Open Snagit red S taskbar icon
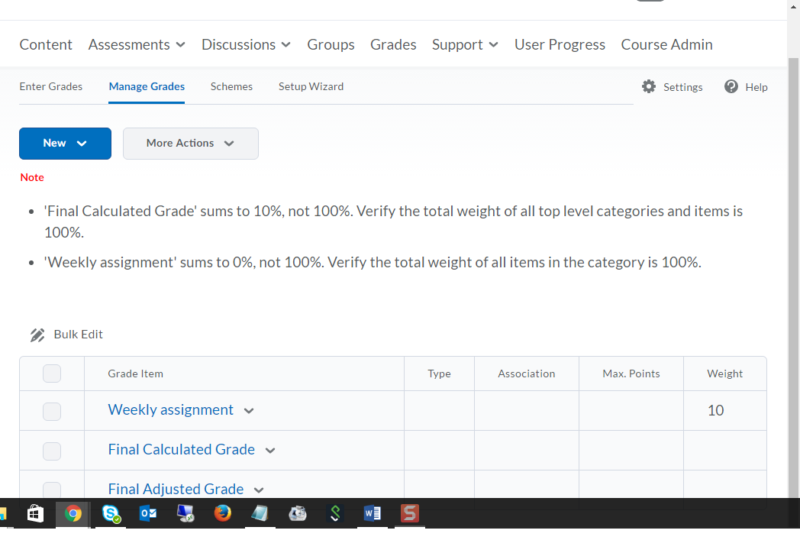 pyautogui.click(x=409, y=513)
